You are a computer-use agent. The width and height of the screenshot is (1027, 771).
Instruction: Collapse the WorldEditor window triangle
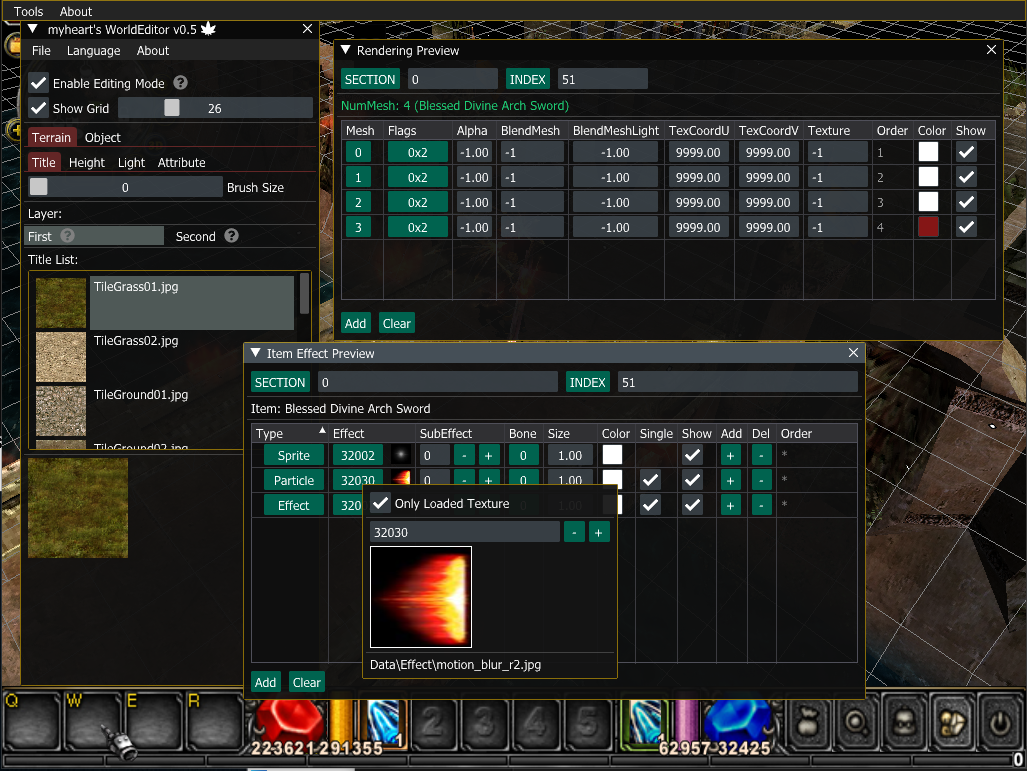[33, 30]
